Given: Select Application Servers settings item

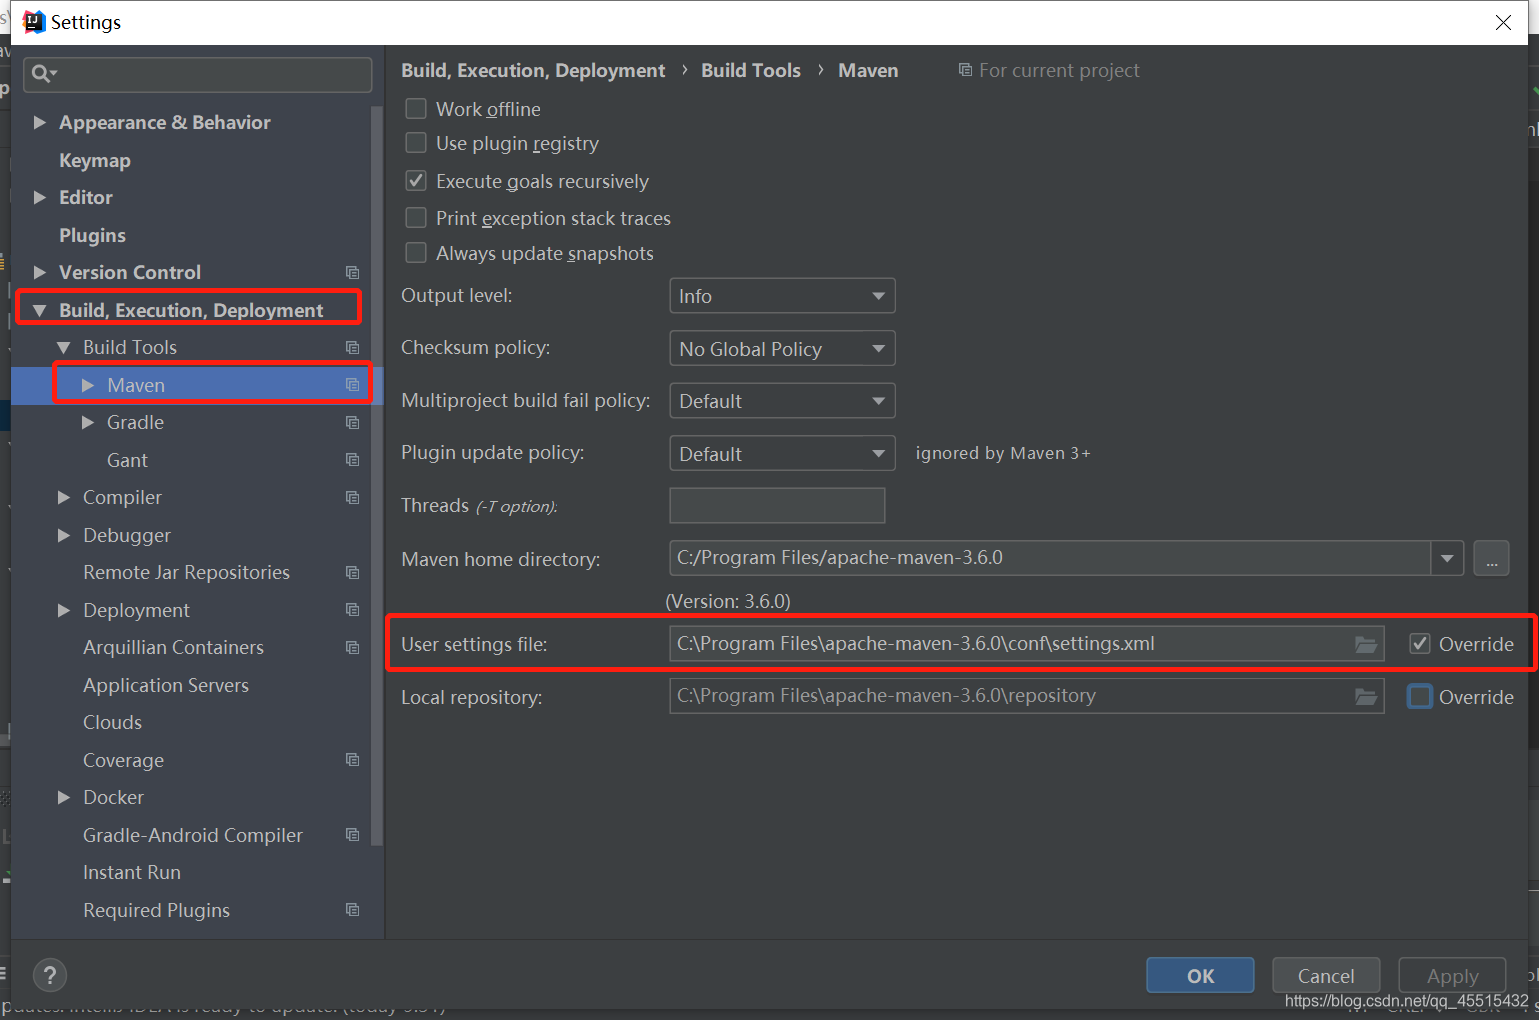Looking at the screenshot, I should coord(166,685).
